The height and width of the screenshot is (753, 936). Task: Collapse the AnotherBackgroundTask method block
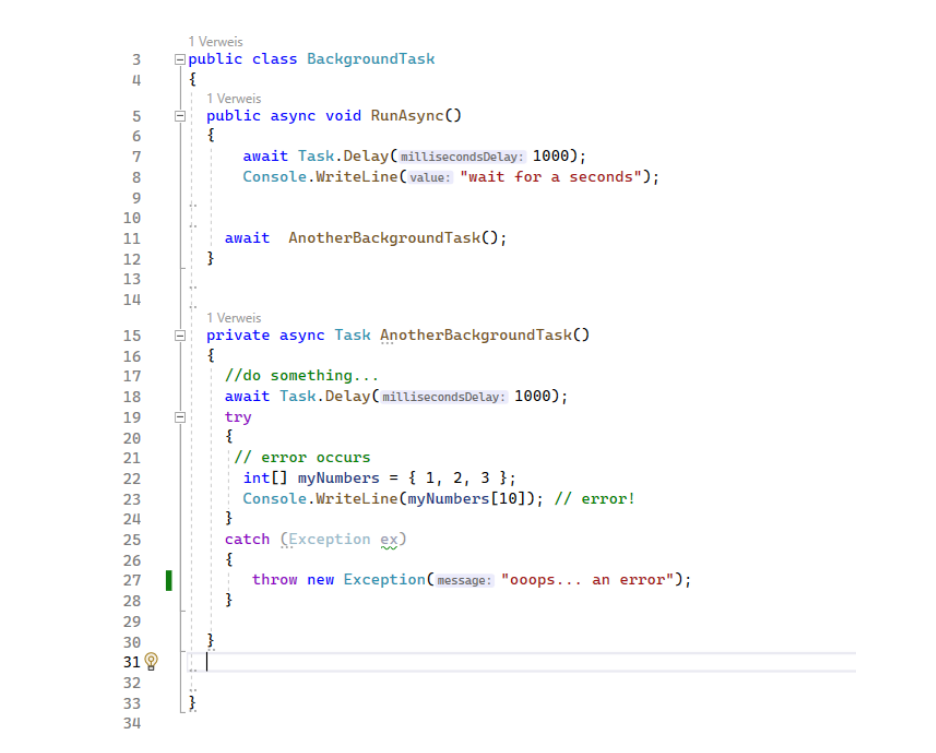pyautogui.click(x=180, y=336)
